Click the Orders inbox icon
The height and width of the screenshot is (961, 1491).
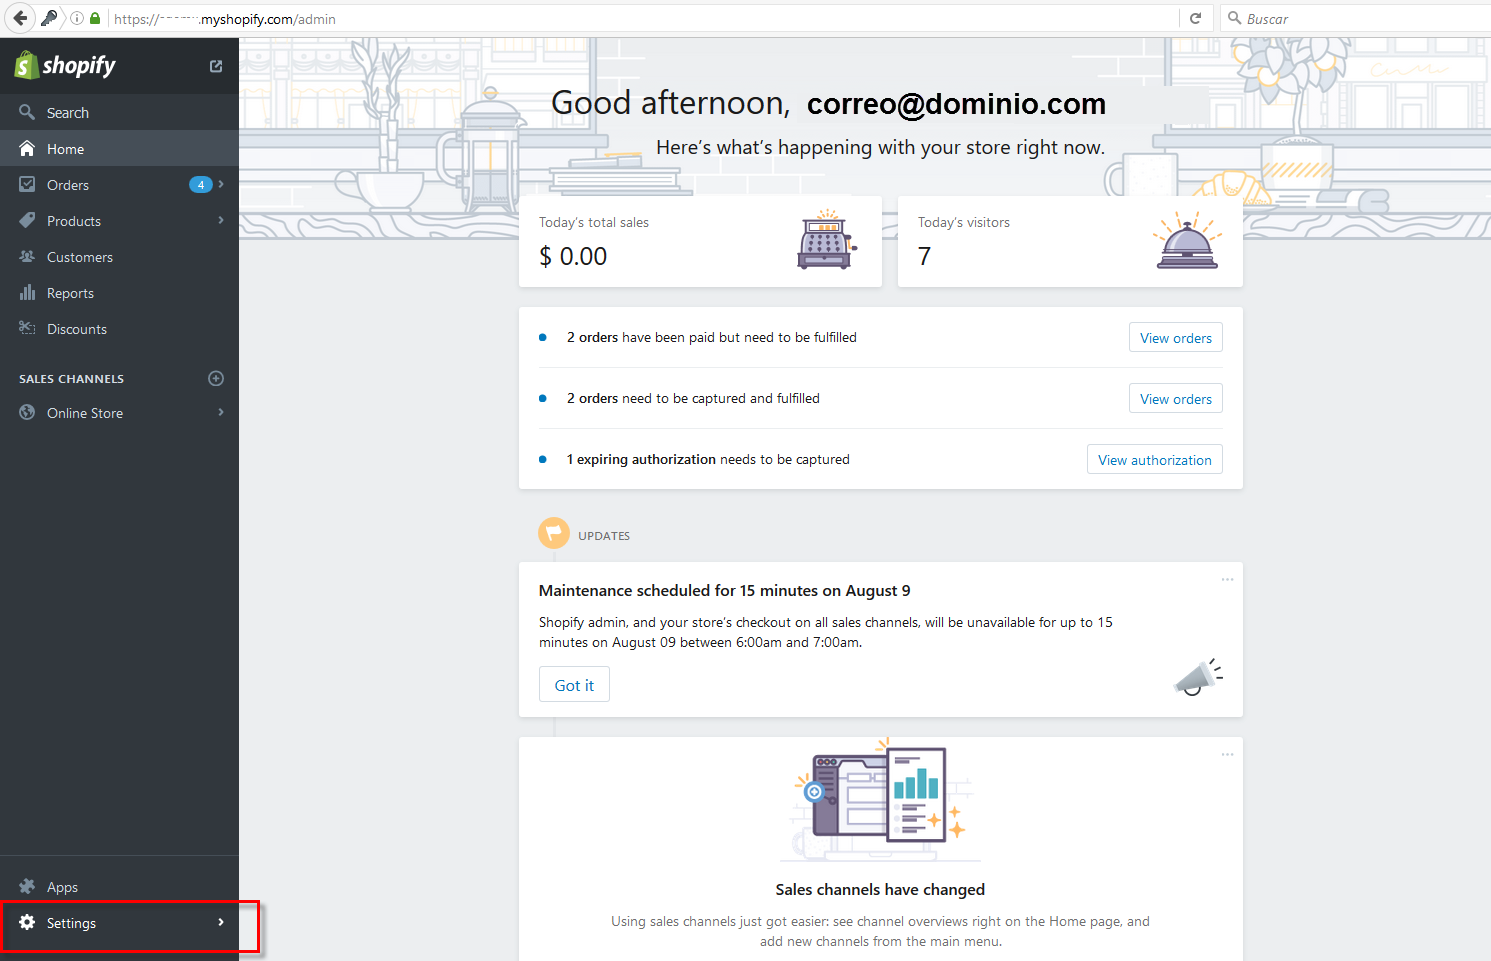click(x=27, y=184)
